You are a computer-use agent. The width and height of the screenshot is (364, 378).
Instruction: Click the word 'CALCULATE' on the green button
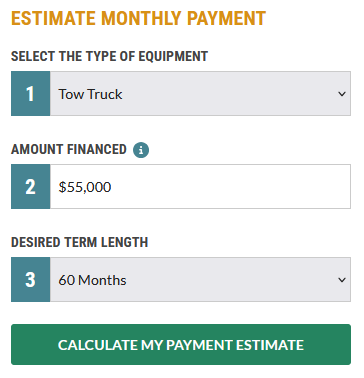(98, 345)
